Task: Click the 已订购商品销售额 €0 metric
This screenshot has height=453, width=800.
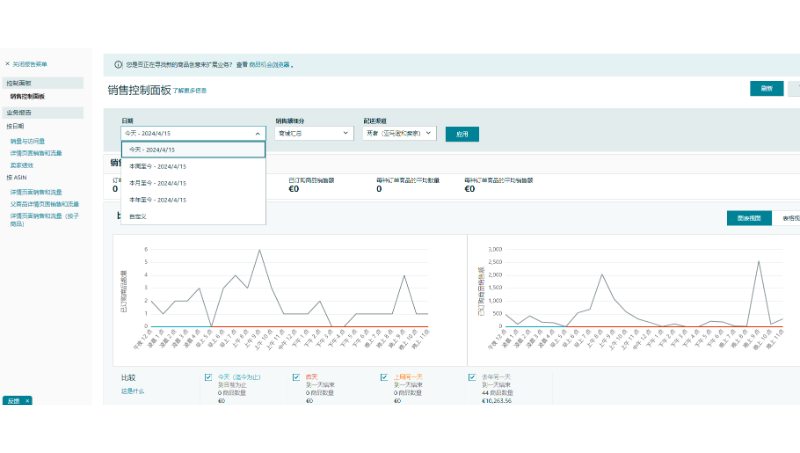Action: click(311, 185)
